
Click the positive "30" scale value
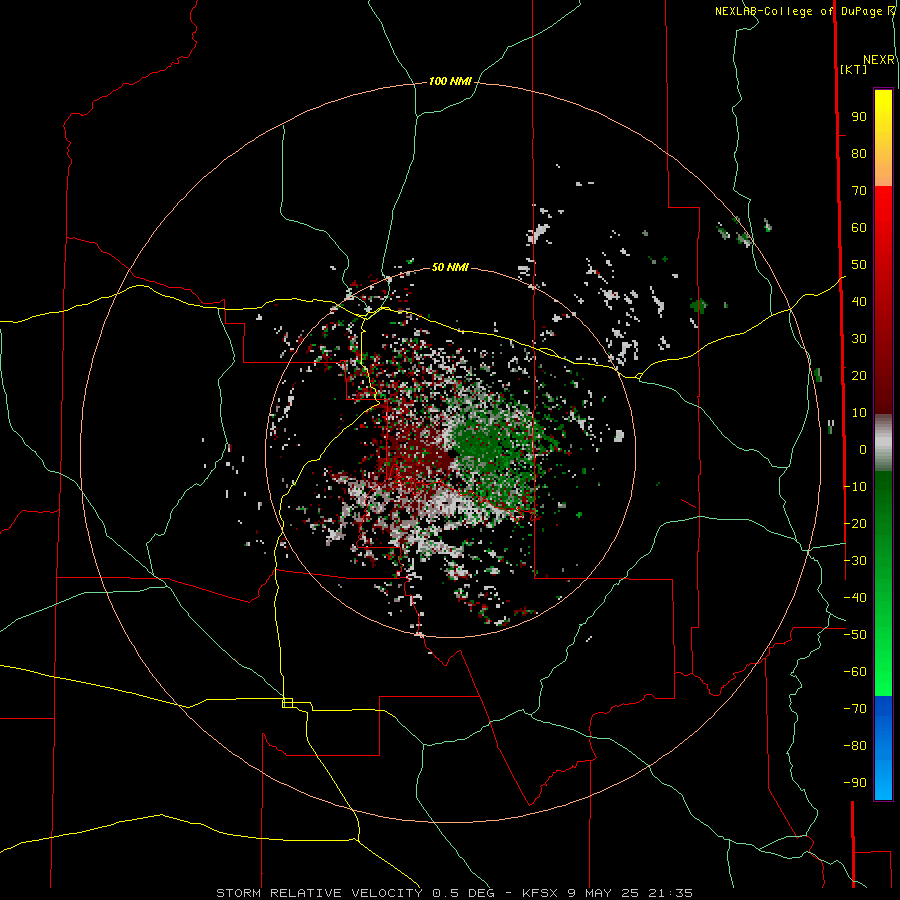point(859,339)
